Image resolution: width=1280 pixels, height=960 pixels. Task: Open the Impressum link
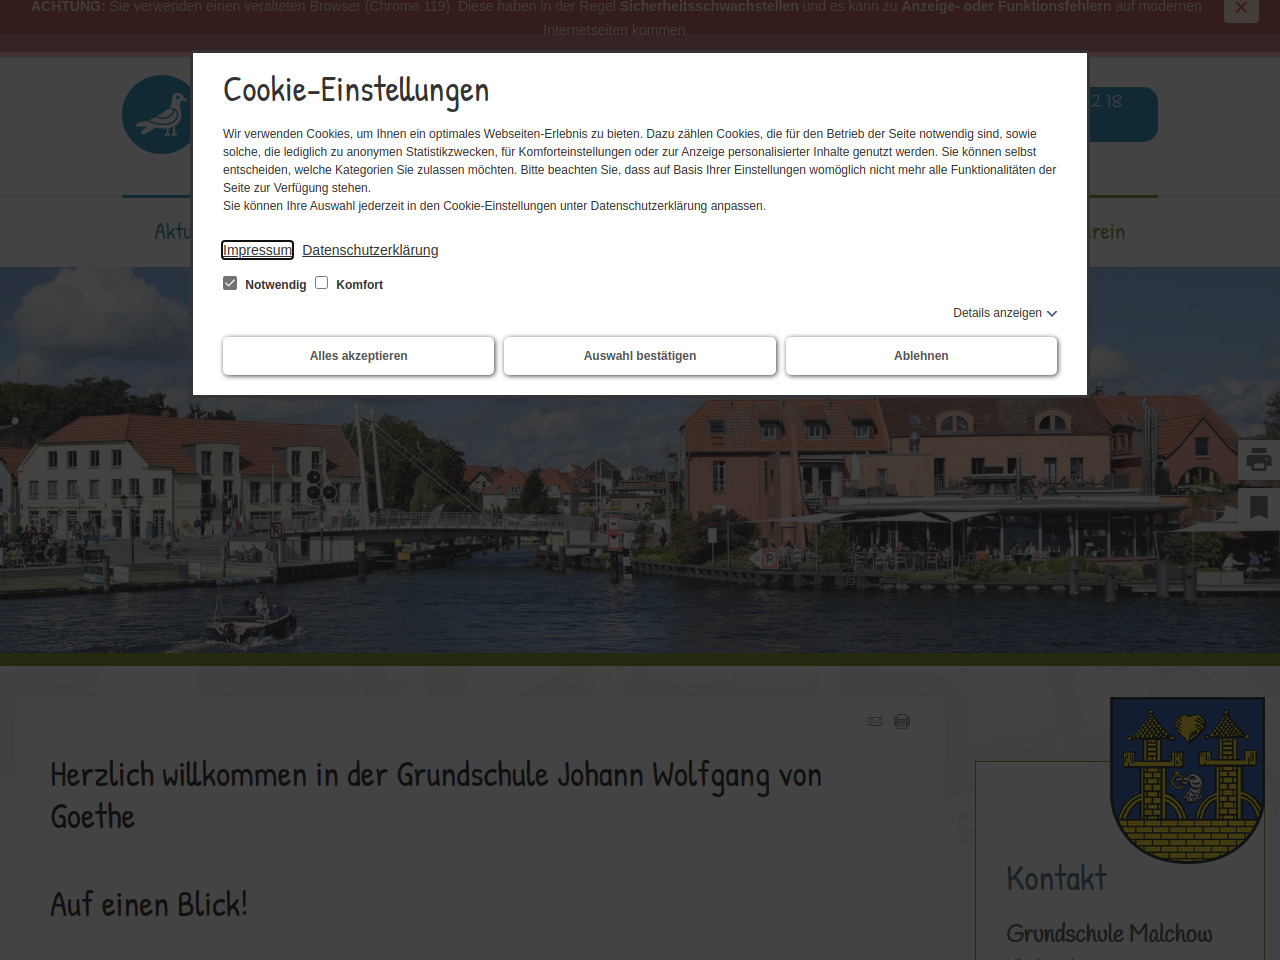pos(257,250)
